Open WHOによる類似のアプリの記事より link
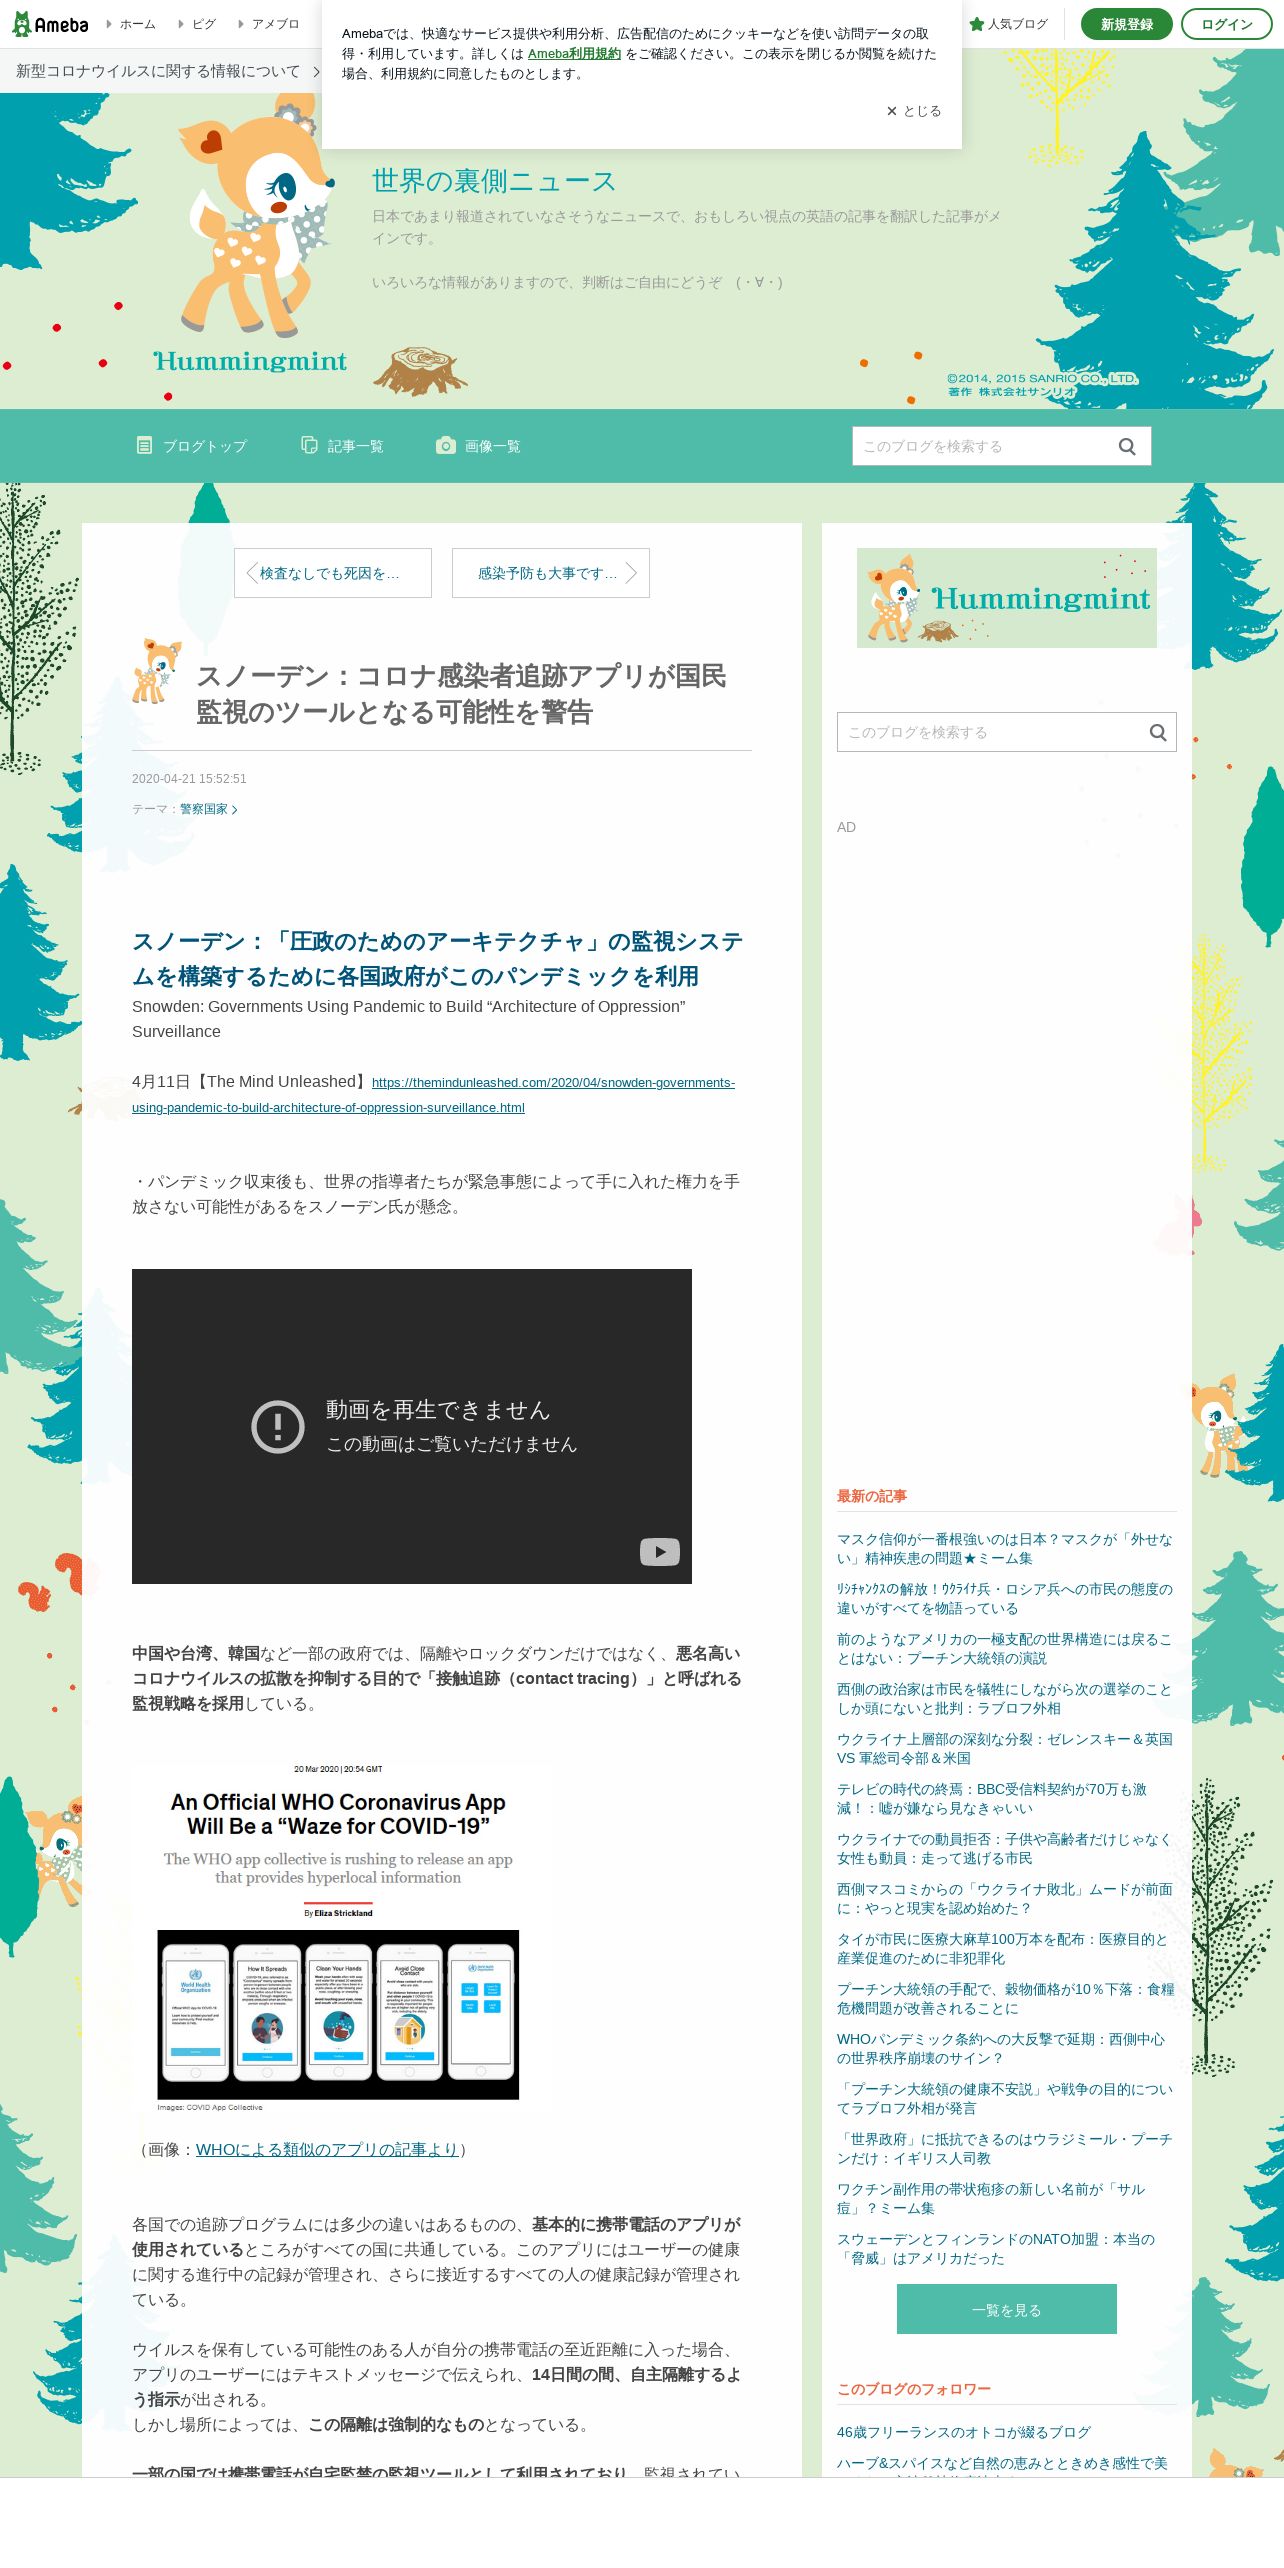This screenshot has width=1284, height=2568. pos(327,2149)
